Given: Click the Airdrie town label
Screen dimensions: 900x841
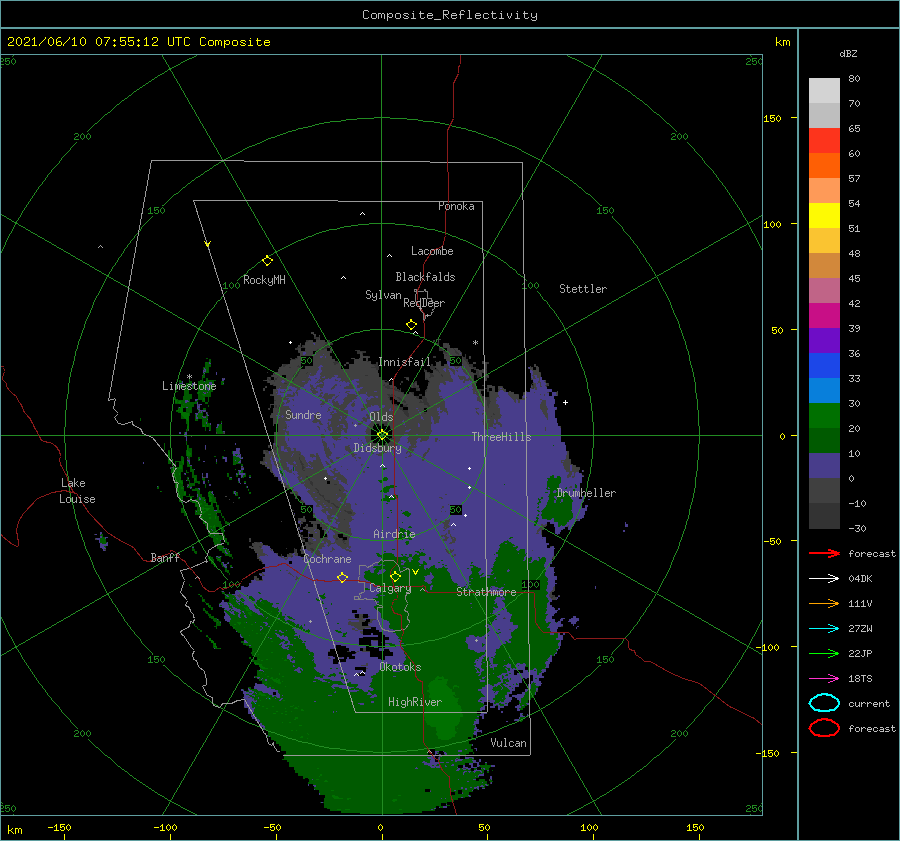Looking at the screenshot, I should 394,534.
